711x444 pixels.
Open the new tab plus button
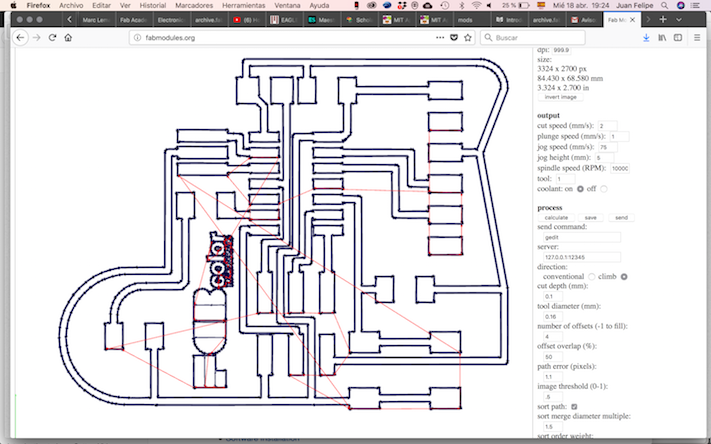663,19
